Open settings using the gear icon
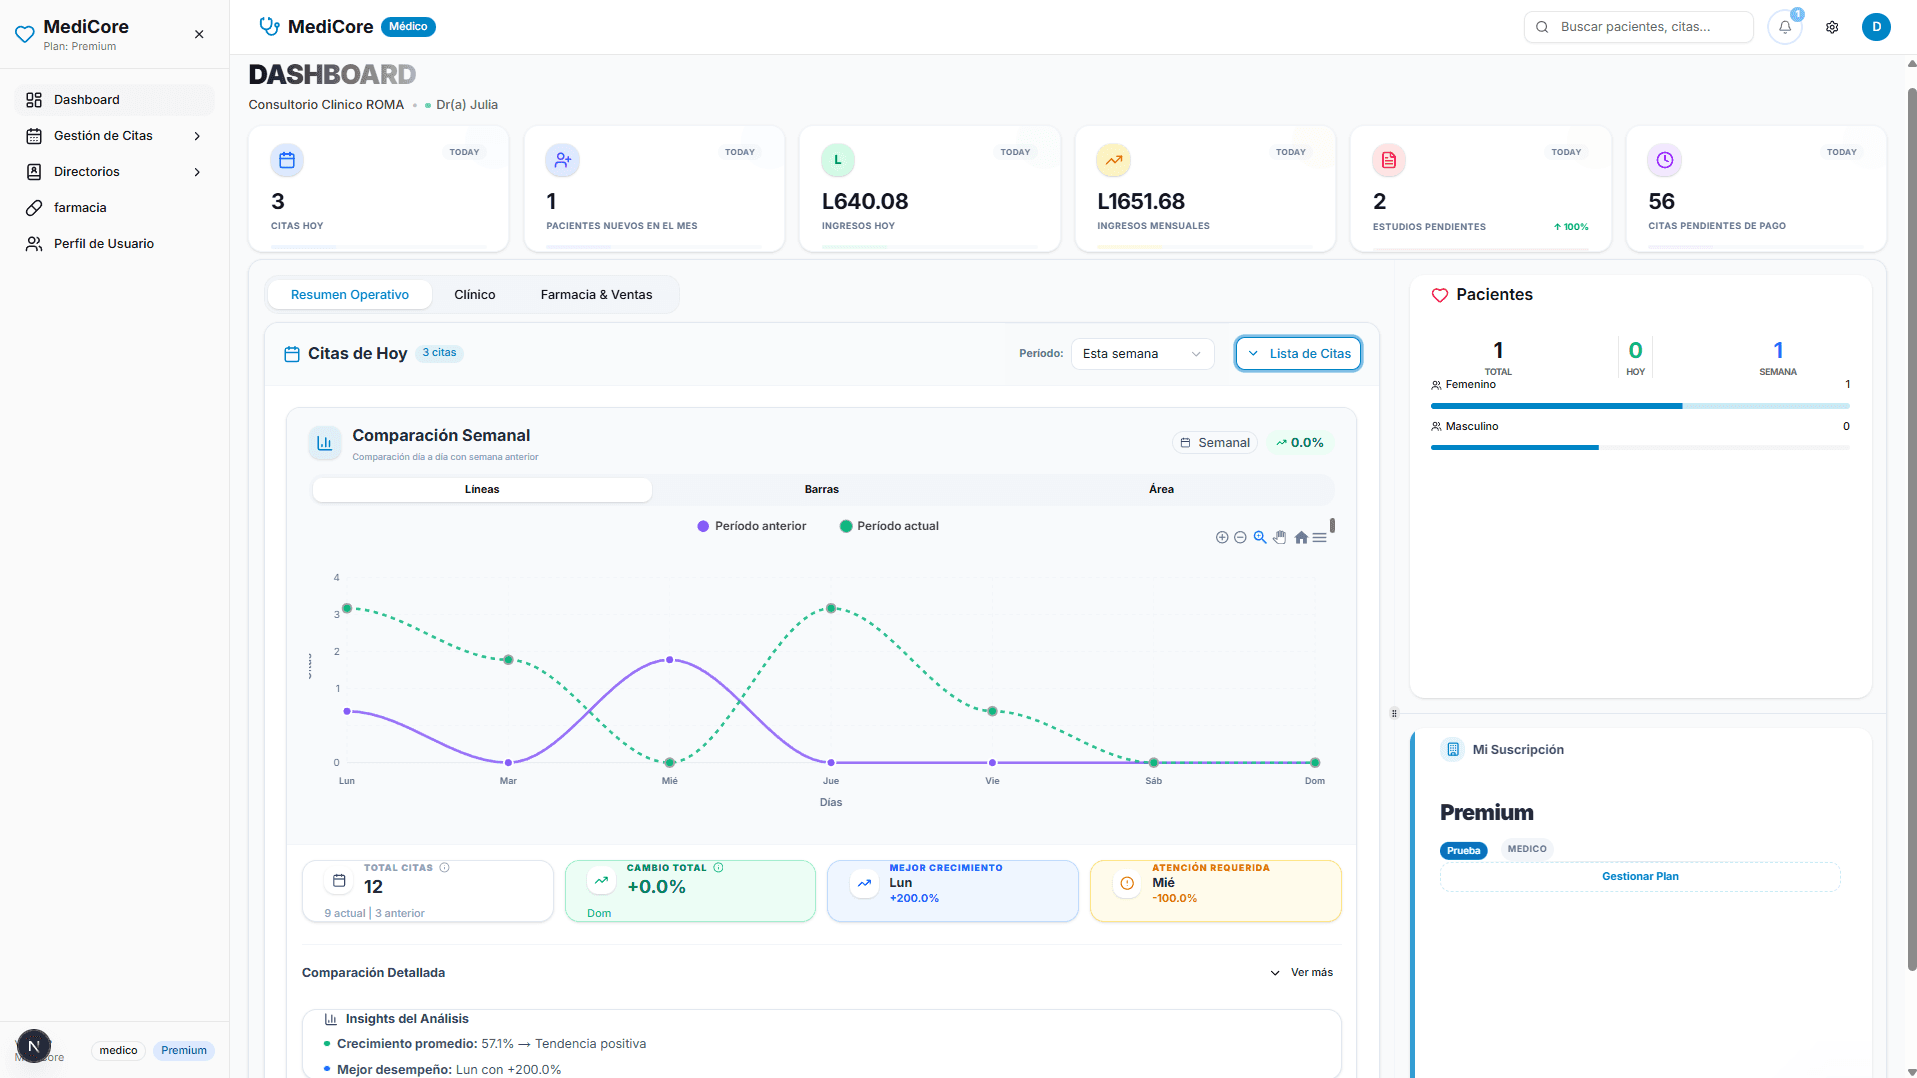Image resolution: width=1917 pixels, height=1078 pixels. [1832, 27]
